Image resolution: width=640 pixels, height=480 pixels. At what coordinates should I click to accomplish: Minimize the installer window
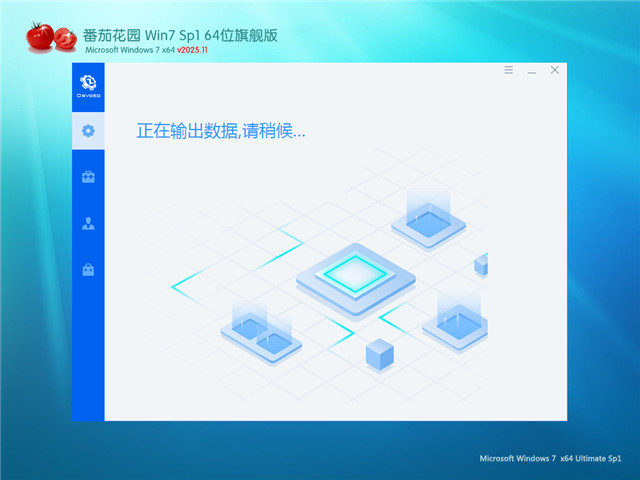(532, 71)
